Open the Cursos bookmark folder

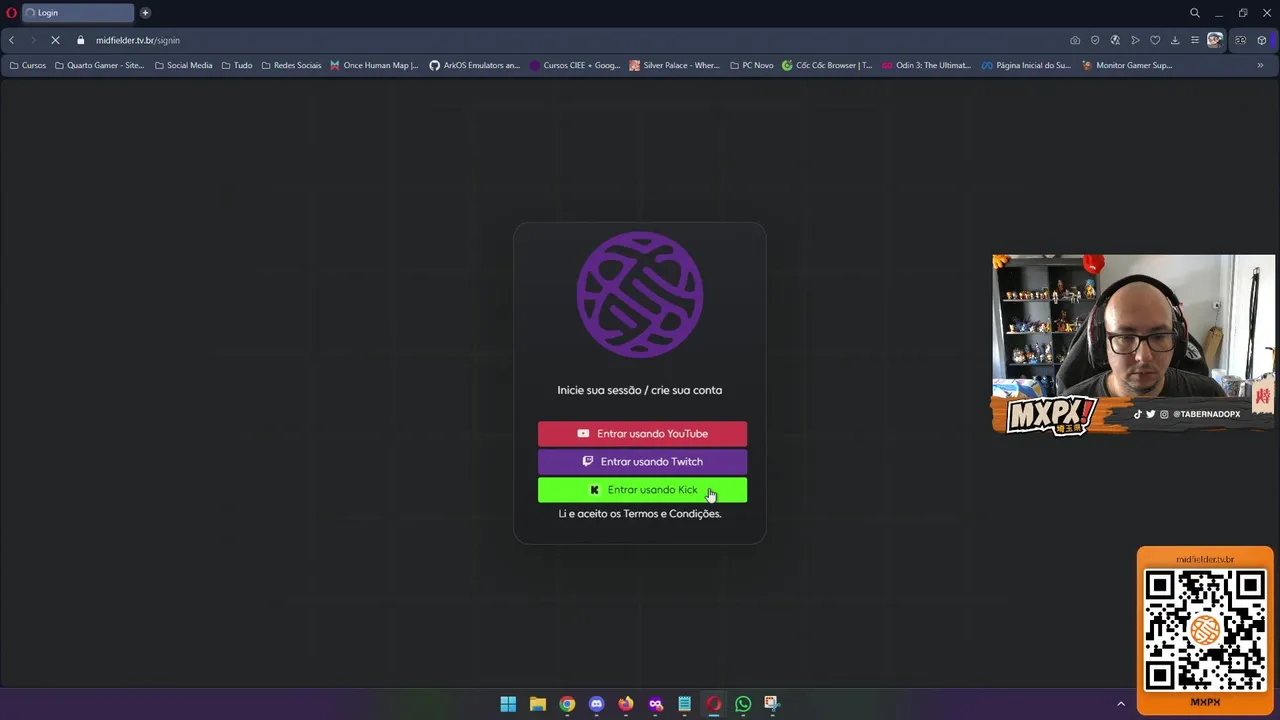tap(28, 65)
